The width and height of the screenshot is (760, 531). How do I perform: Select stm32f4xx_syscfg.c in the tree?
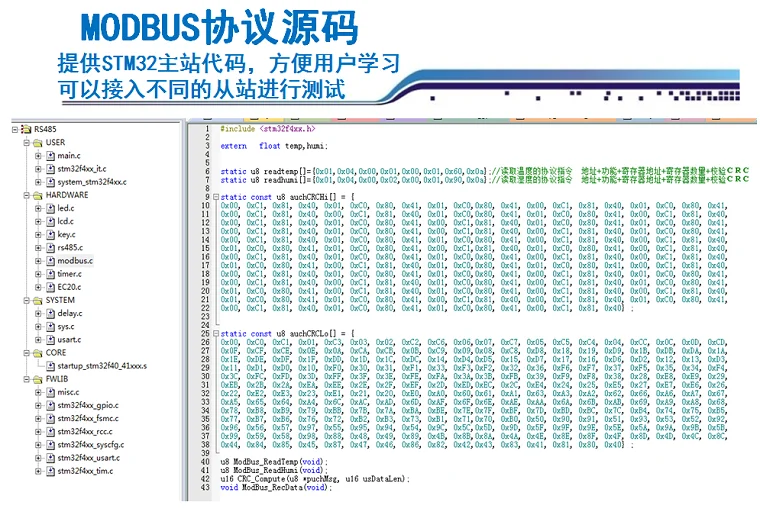click(91, 445)
